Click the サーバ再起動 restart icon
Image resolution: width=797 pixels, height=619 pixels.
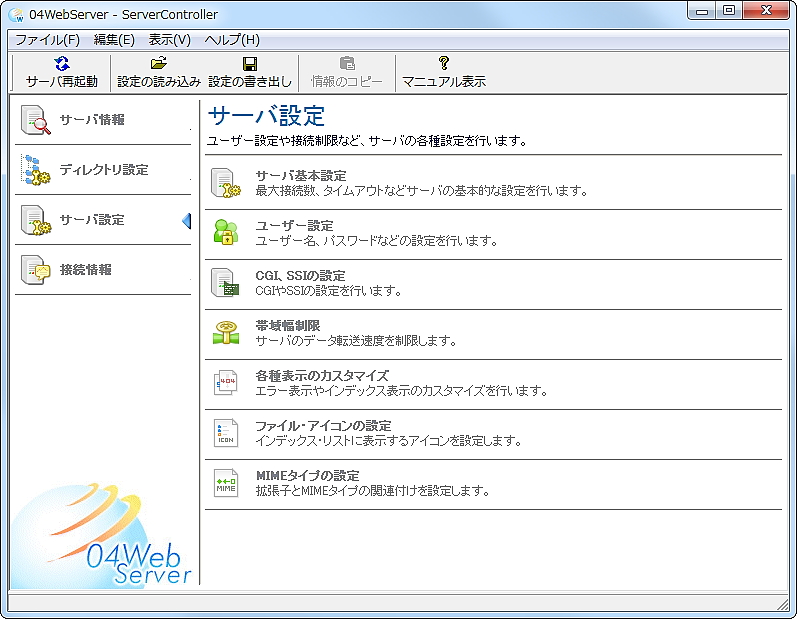tap(62, 64)
